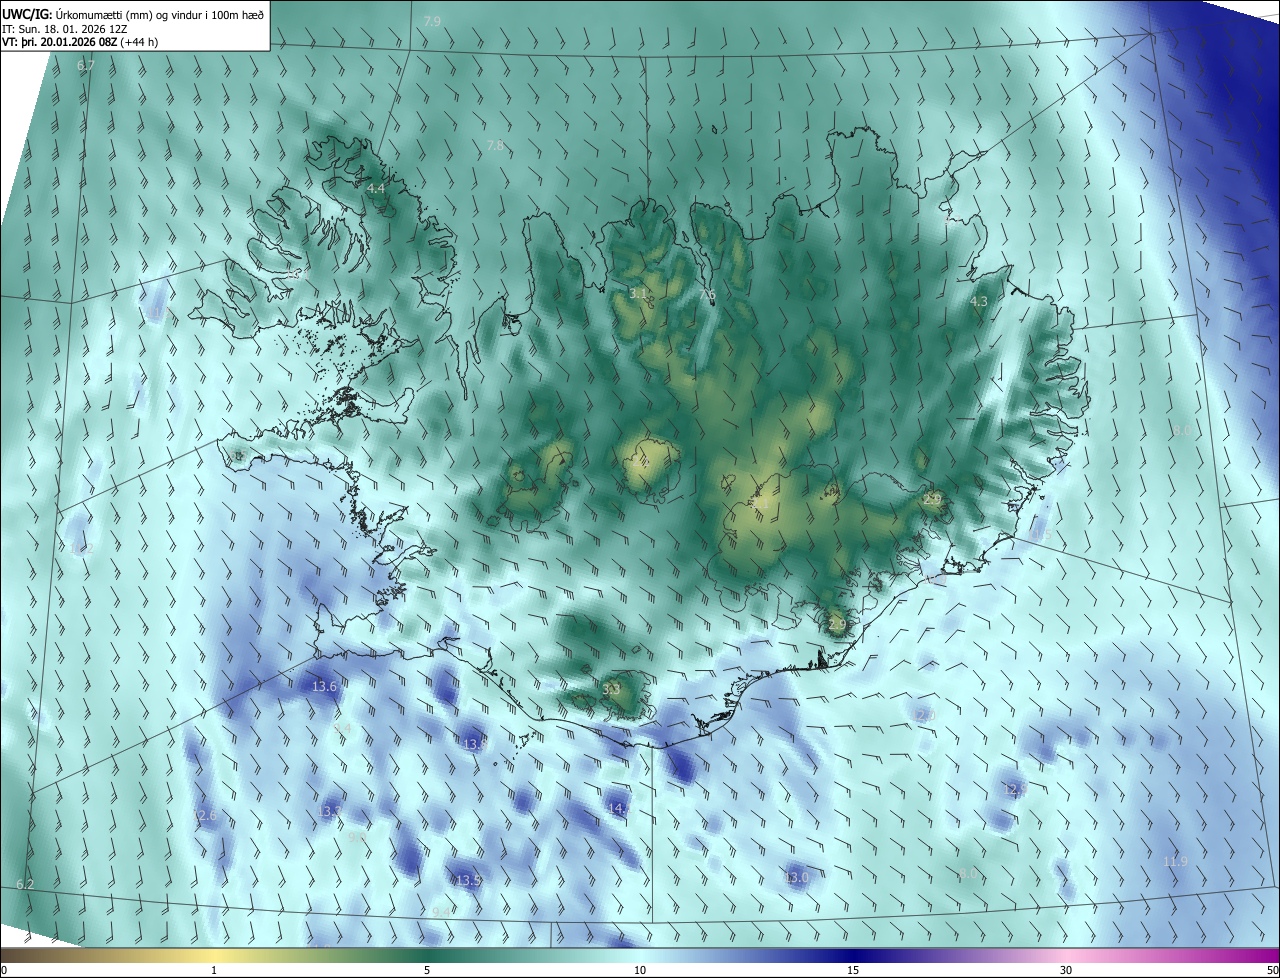1280x978 pixels.
Task: Click the 6.7 value label
Action: click(x=86, y=65)
